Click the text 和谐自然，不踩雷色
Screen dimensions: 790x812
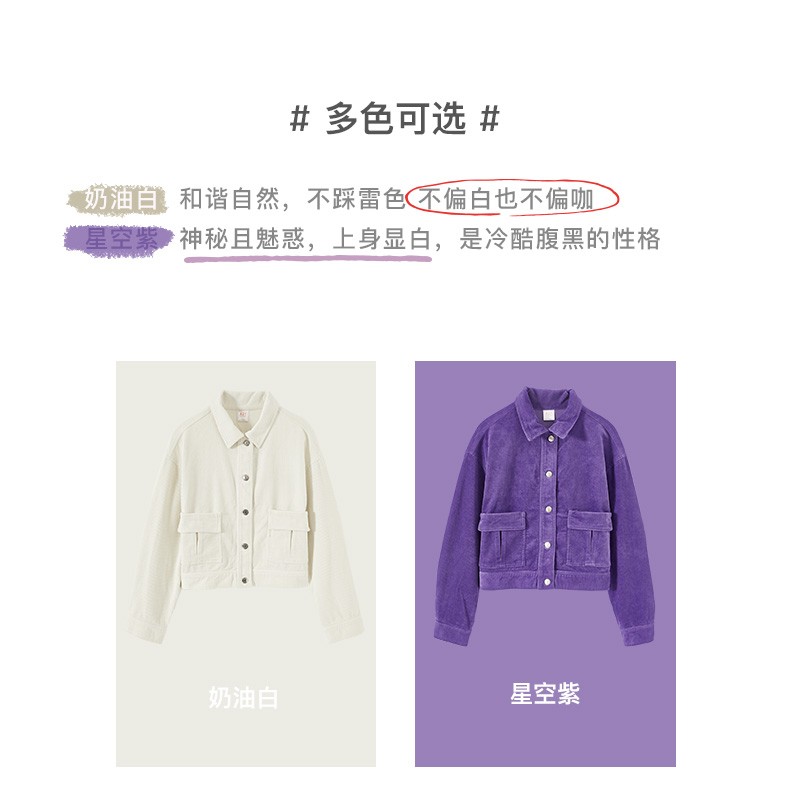tap(292, 199)
